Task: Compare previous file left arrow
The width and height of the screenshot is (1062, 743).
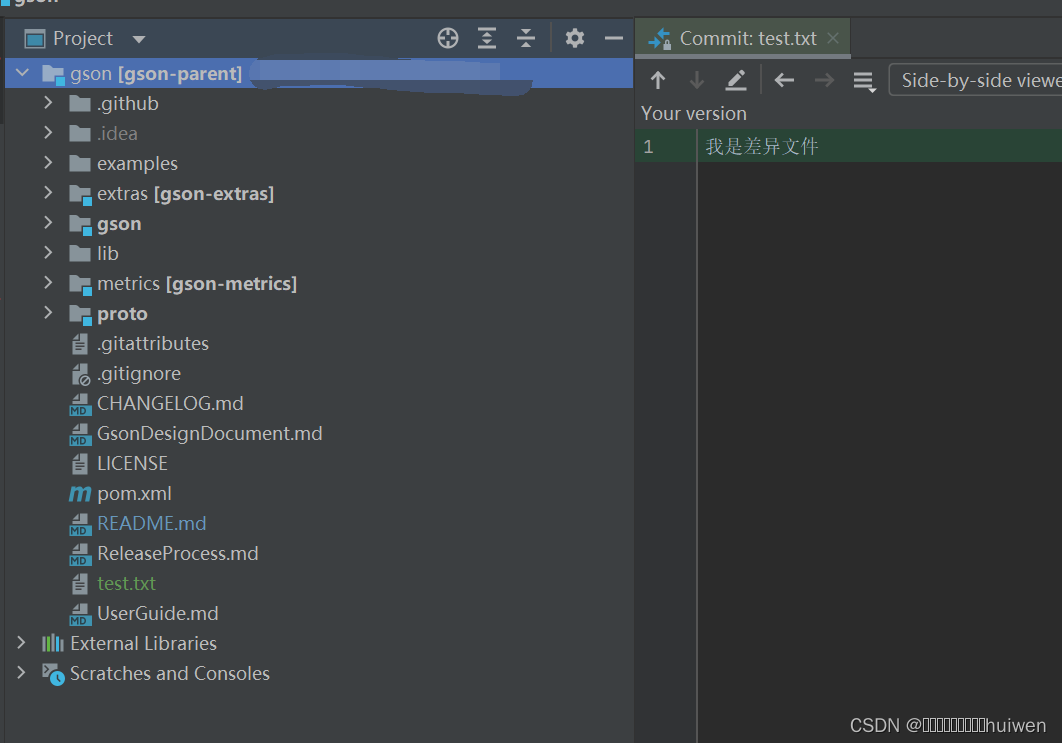Action: (784, 81)
